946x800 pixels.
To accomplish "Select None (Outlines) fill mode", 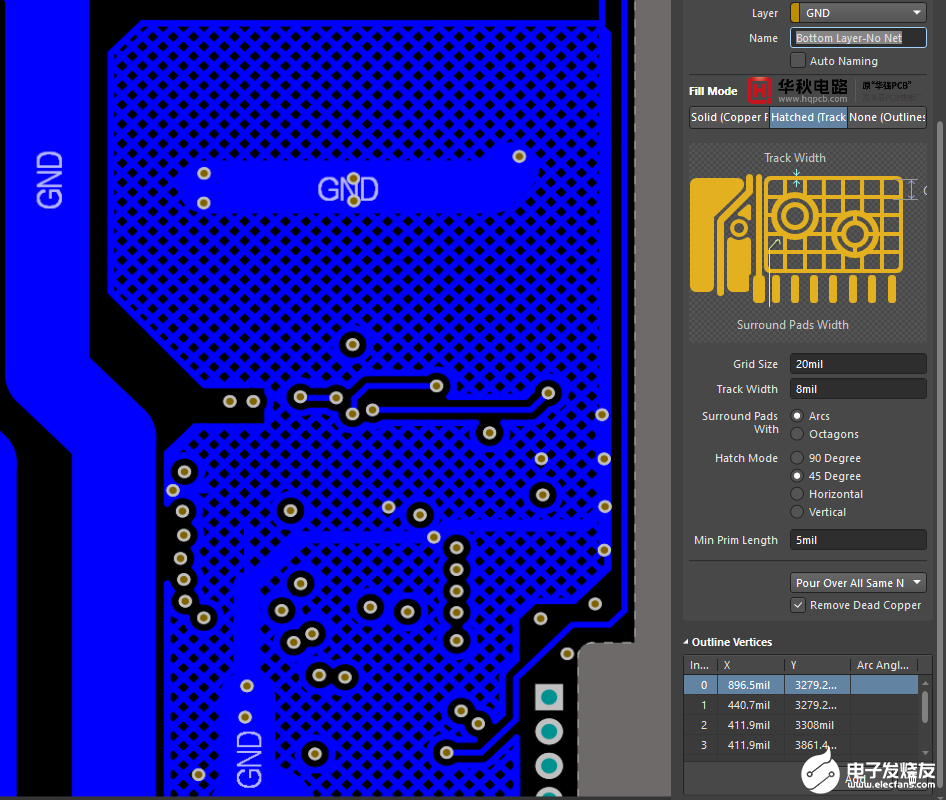I will click(887, 117).
